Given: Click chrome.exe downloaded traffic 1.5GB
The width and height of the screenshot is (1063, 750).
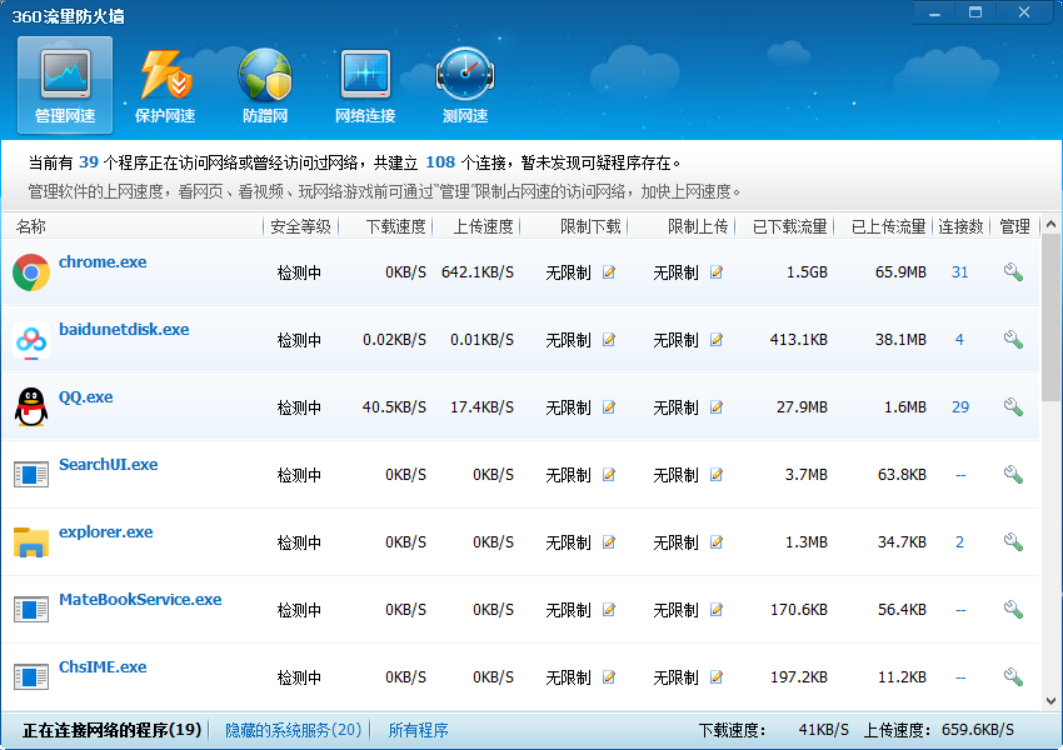Looking at the screenshot, I should [807, 272].
